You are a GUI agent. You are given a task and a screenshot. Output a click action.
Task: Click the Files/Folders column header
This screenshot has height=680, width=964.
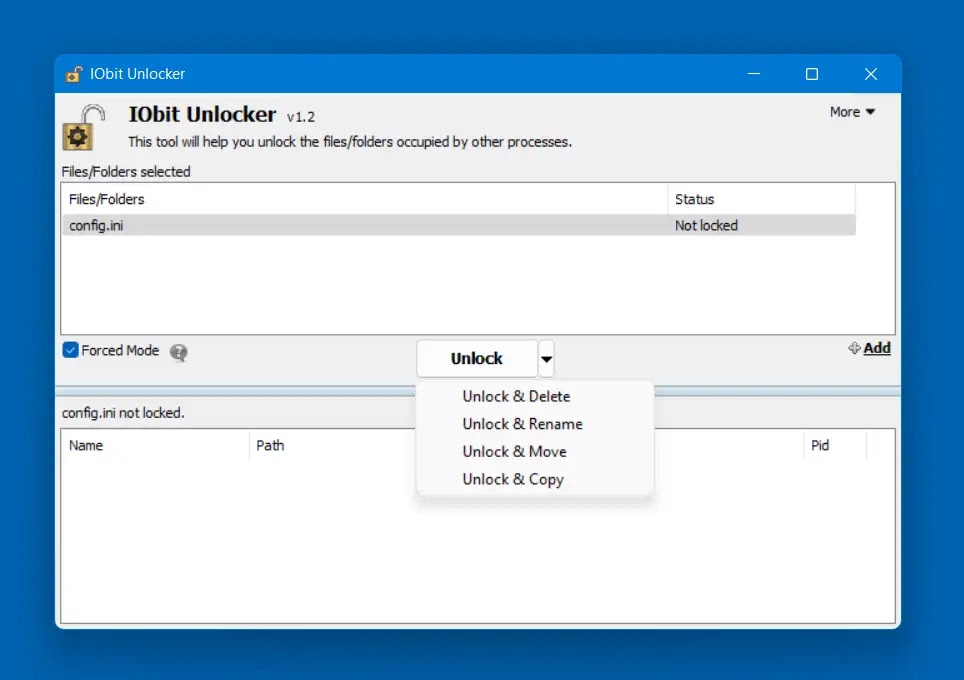(365, 199)
